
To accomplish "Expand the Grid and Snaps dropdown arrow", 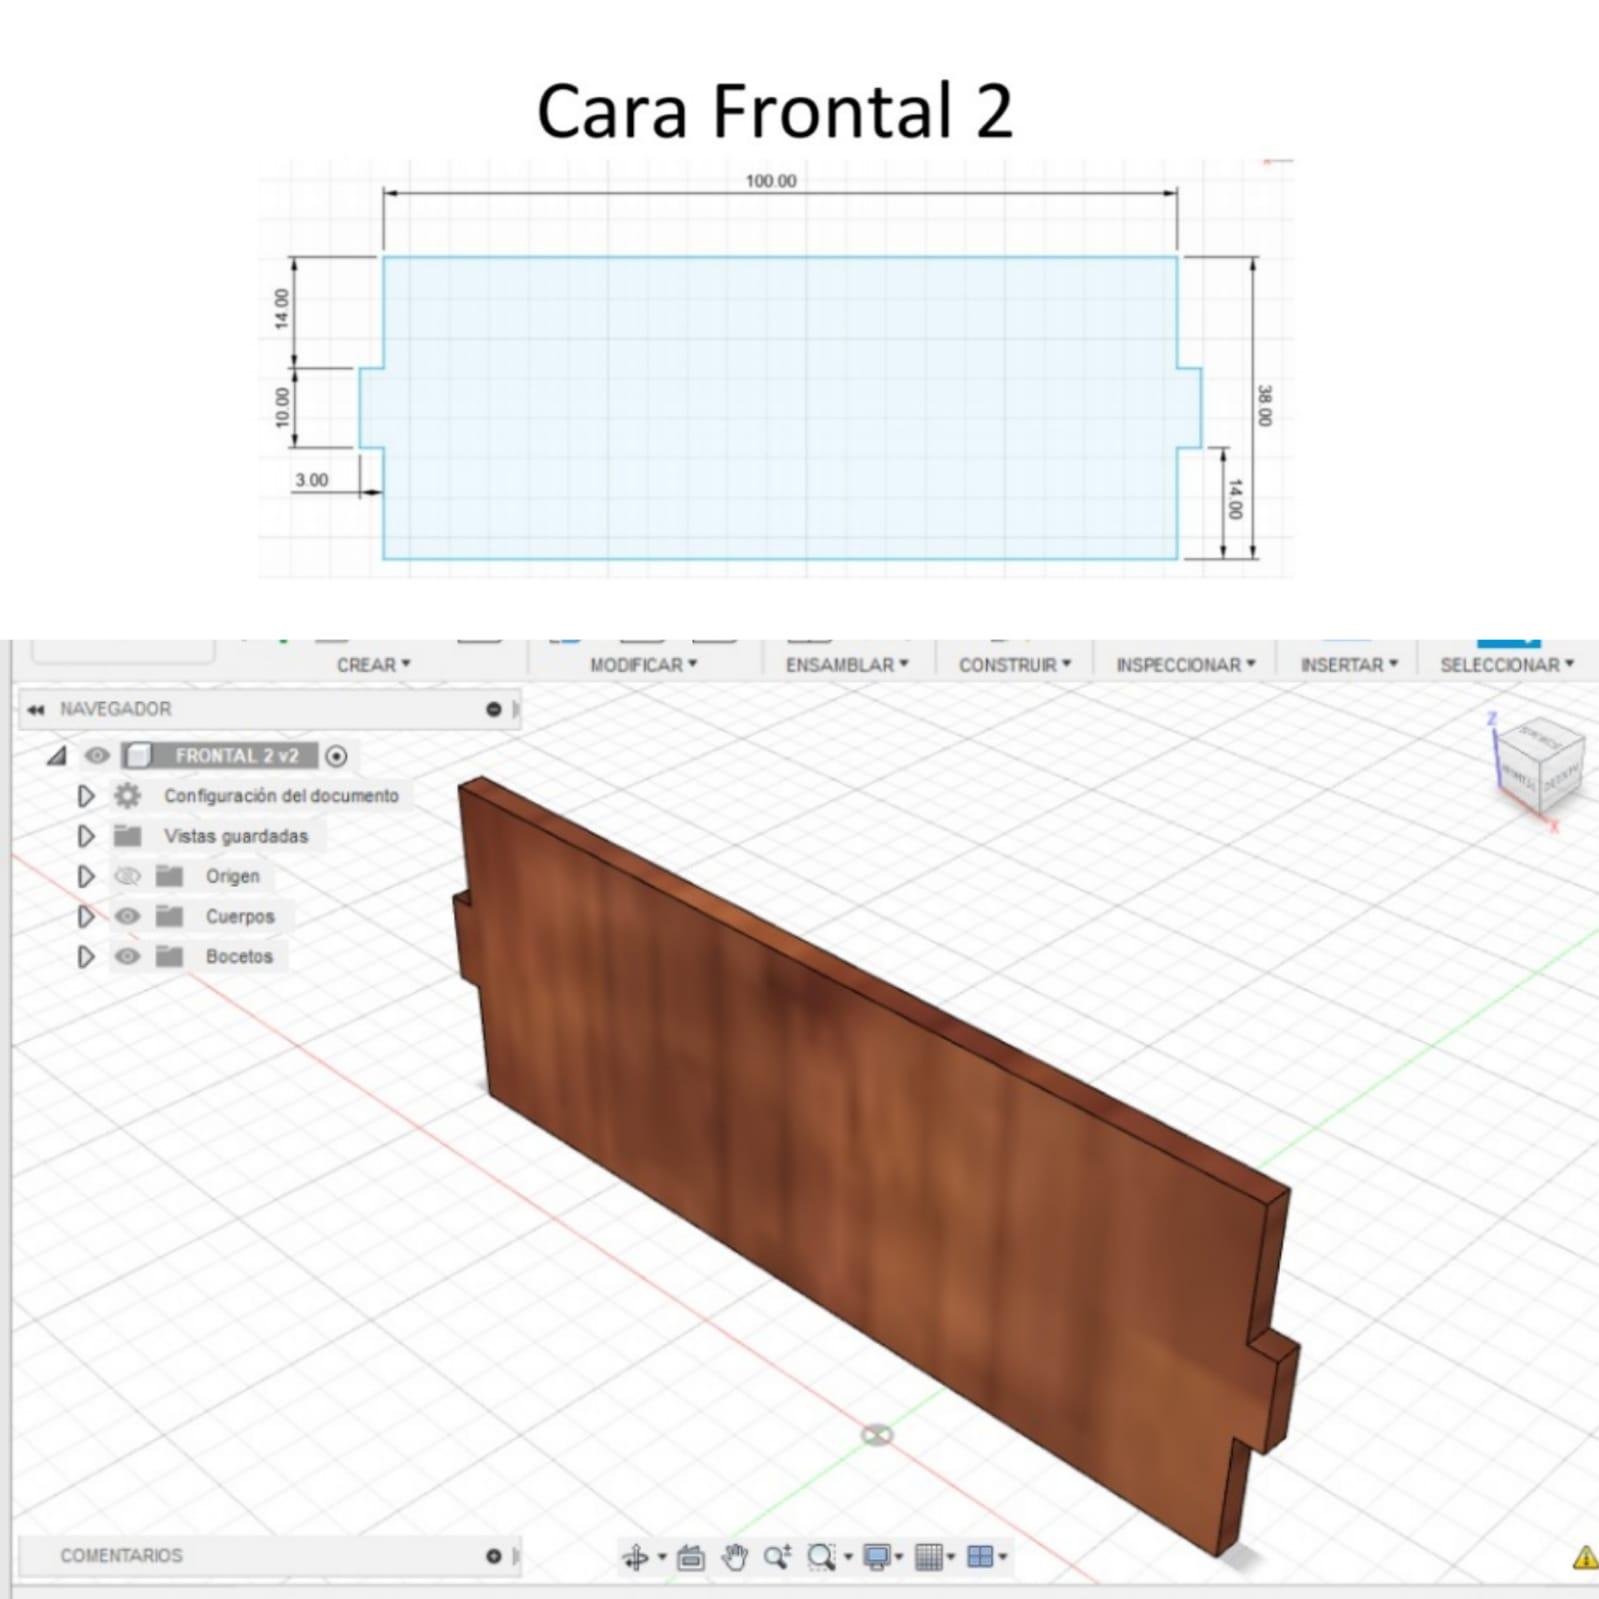I will (x=951, y=1557).
